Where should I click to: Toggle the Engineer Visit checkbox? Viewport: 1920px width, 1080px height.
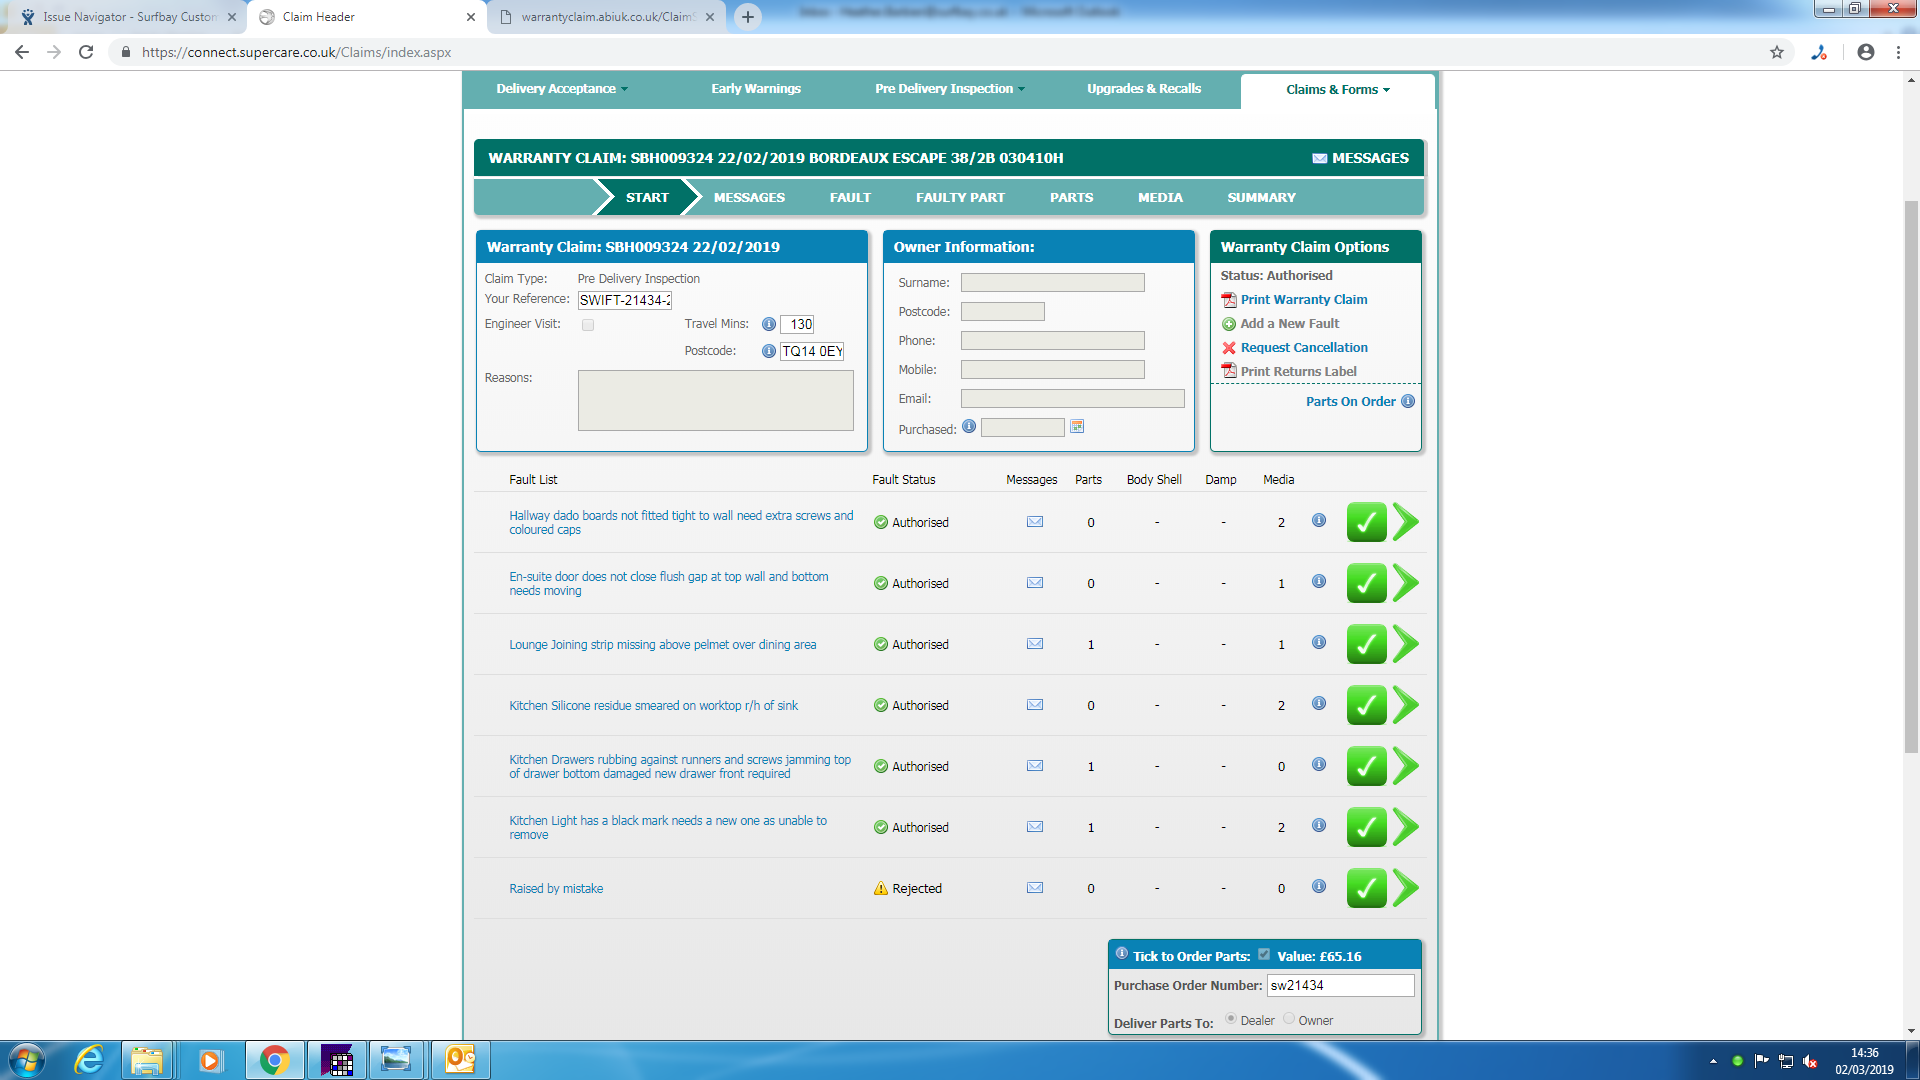coord(588,325)
